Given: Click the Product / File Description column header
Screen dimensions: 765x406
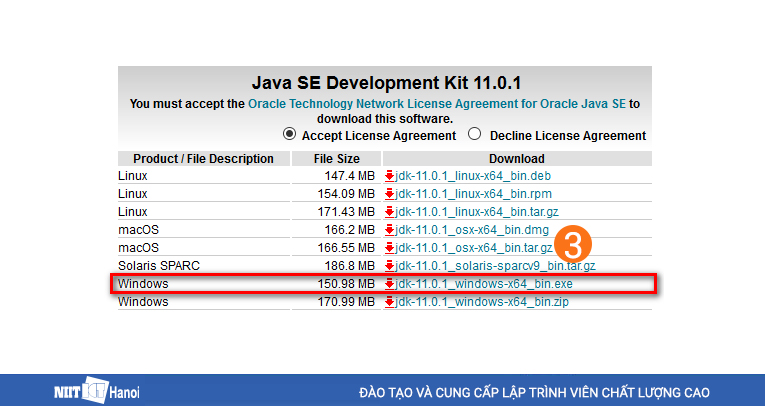Looking at the screenshot, I should pos(203,159).
